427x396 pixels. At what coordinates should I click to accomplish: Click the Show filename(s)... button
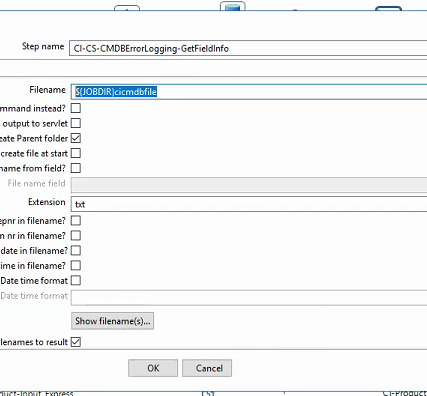[113, 321]
